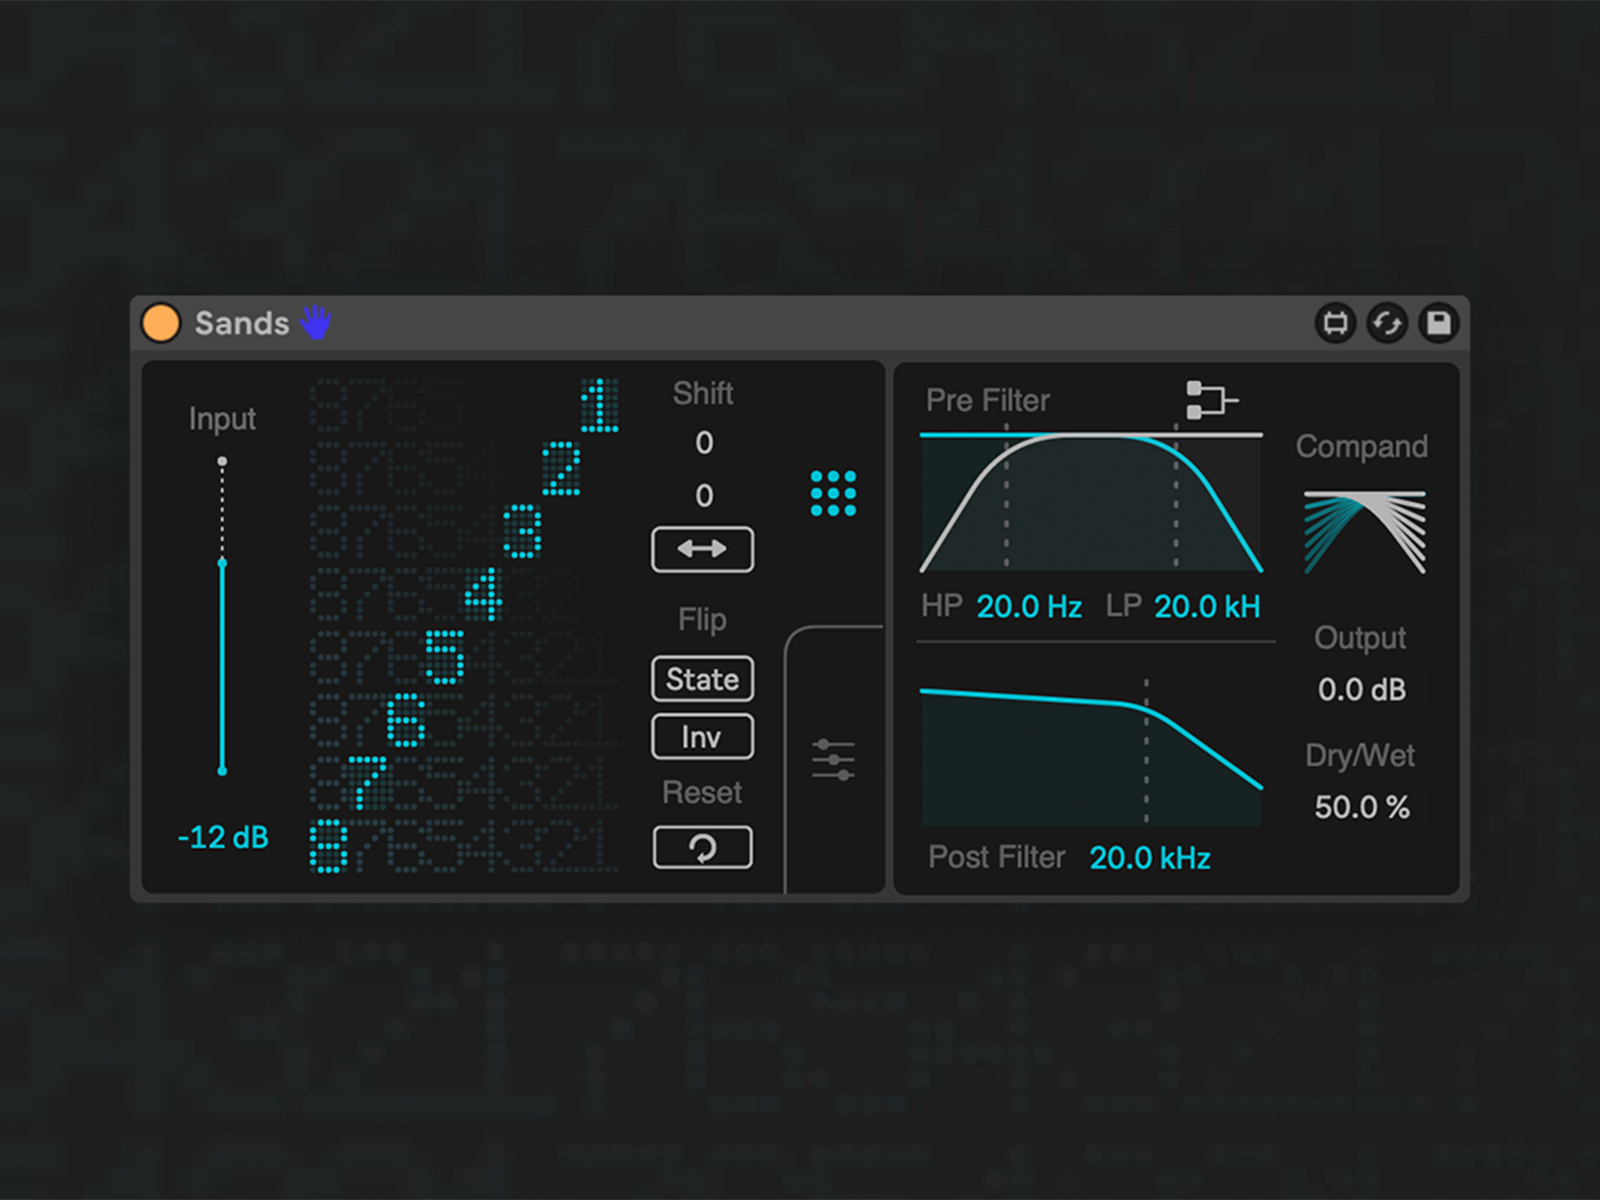Select the Post Filter 20.0 kHz value
The image size is (1600, 1200).
pyautogui.click(x=1150, y=858)
